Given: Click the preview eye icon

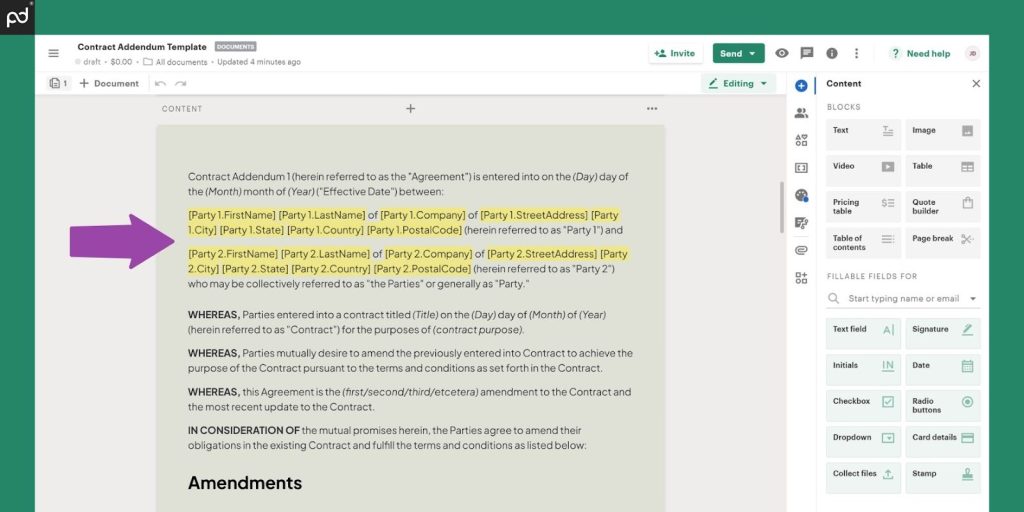Looking at the screenshot, I should (x=782, y=53).
